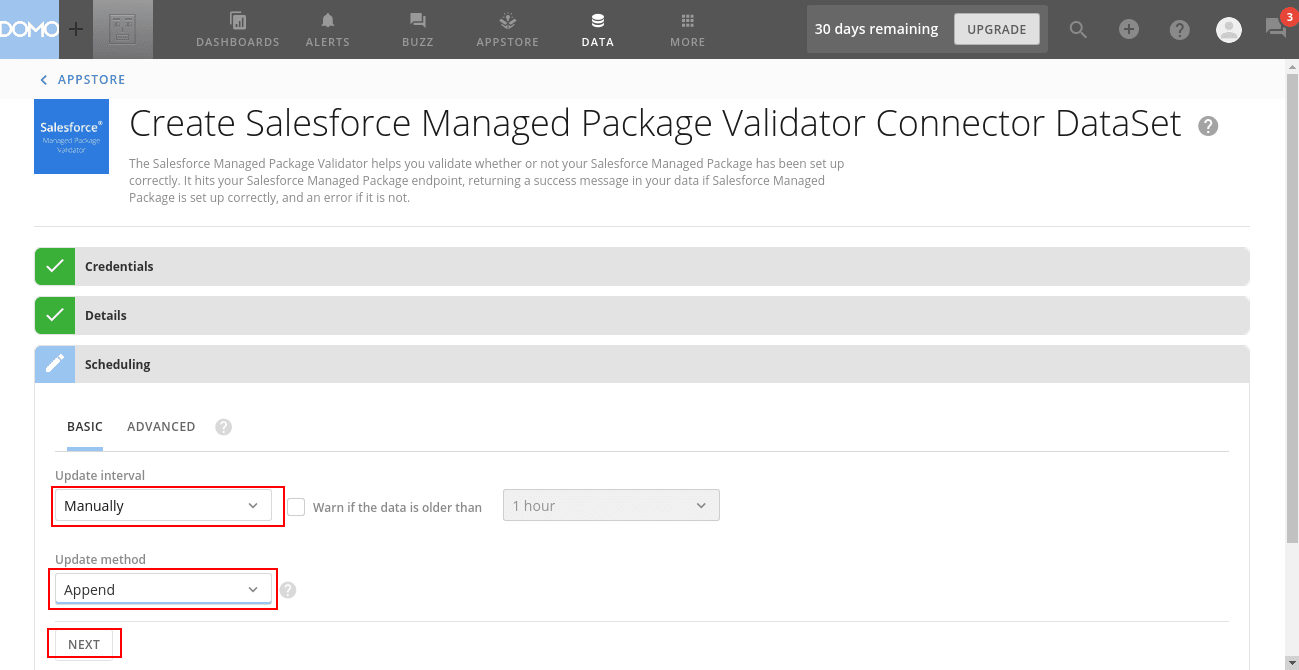
Task: Open the help question mark in header
Action: click(x=1180, y=29)
